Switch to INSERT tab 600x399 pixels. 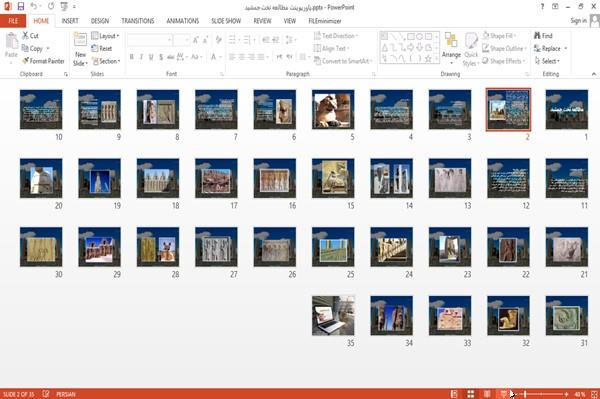pyautogui.click(x=70, y=21)
